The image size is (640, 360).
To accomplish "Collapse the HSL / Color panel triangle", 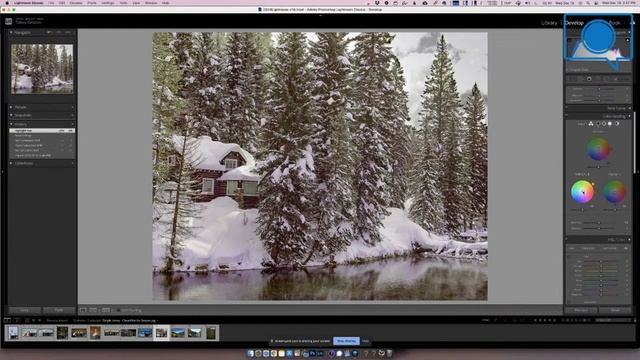I will pyautogui.click(x=630, y=240).
